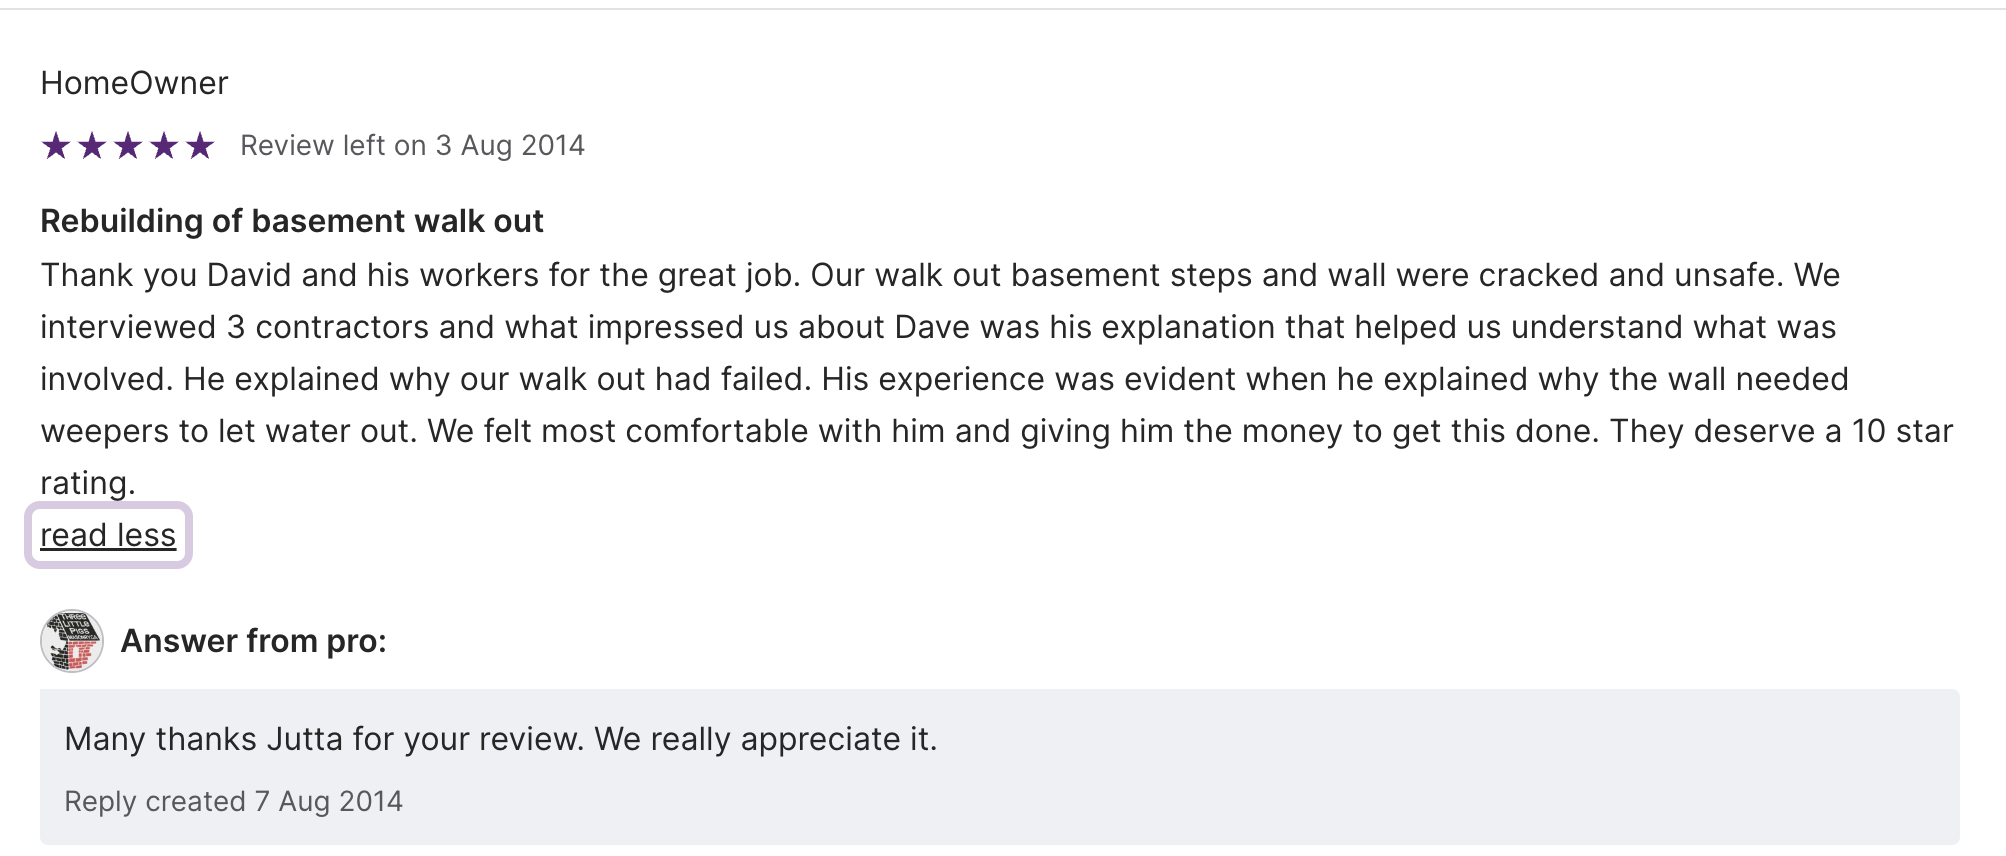This screenshot has width=2006, height=856.
Task: Click the word "rating." ending the review
Action: click(x=87, y=484)
